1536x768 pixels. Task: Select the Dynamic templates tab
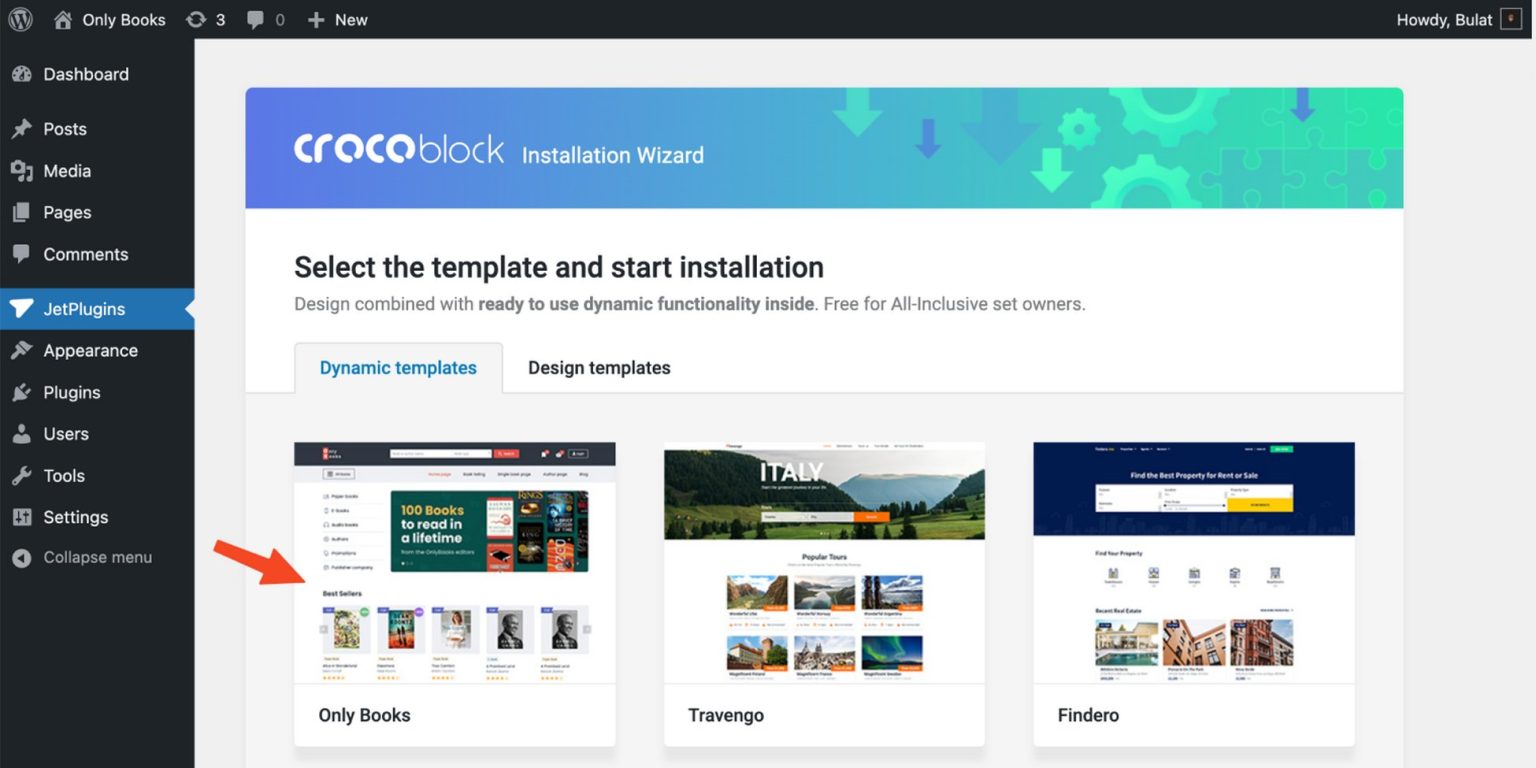tap(398, 368)
